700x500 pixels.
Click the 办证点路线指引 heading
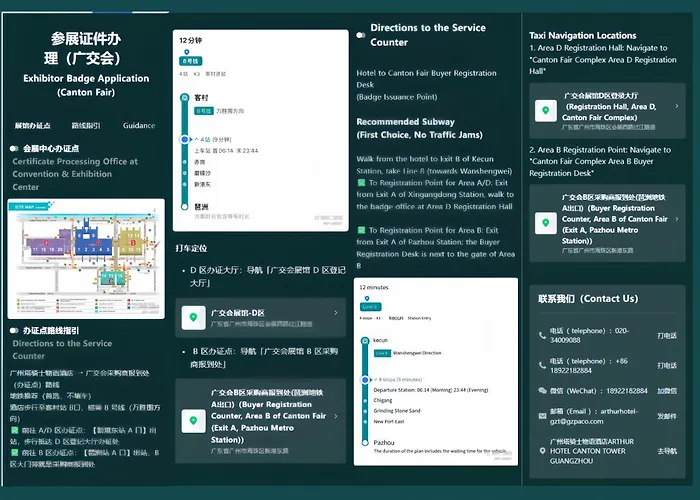click(51, 331)
